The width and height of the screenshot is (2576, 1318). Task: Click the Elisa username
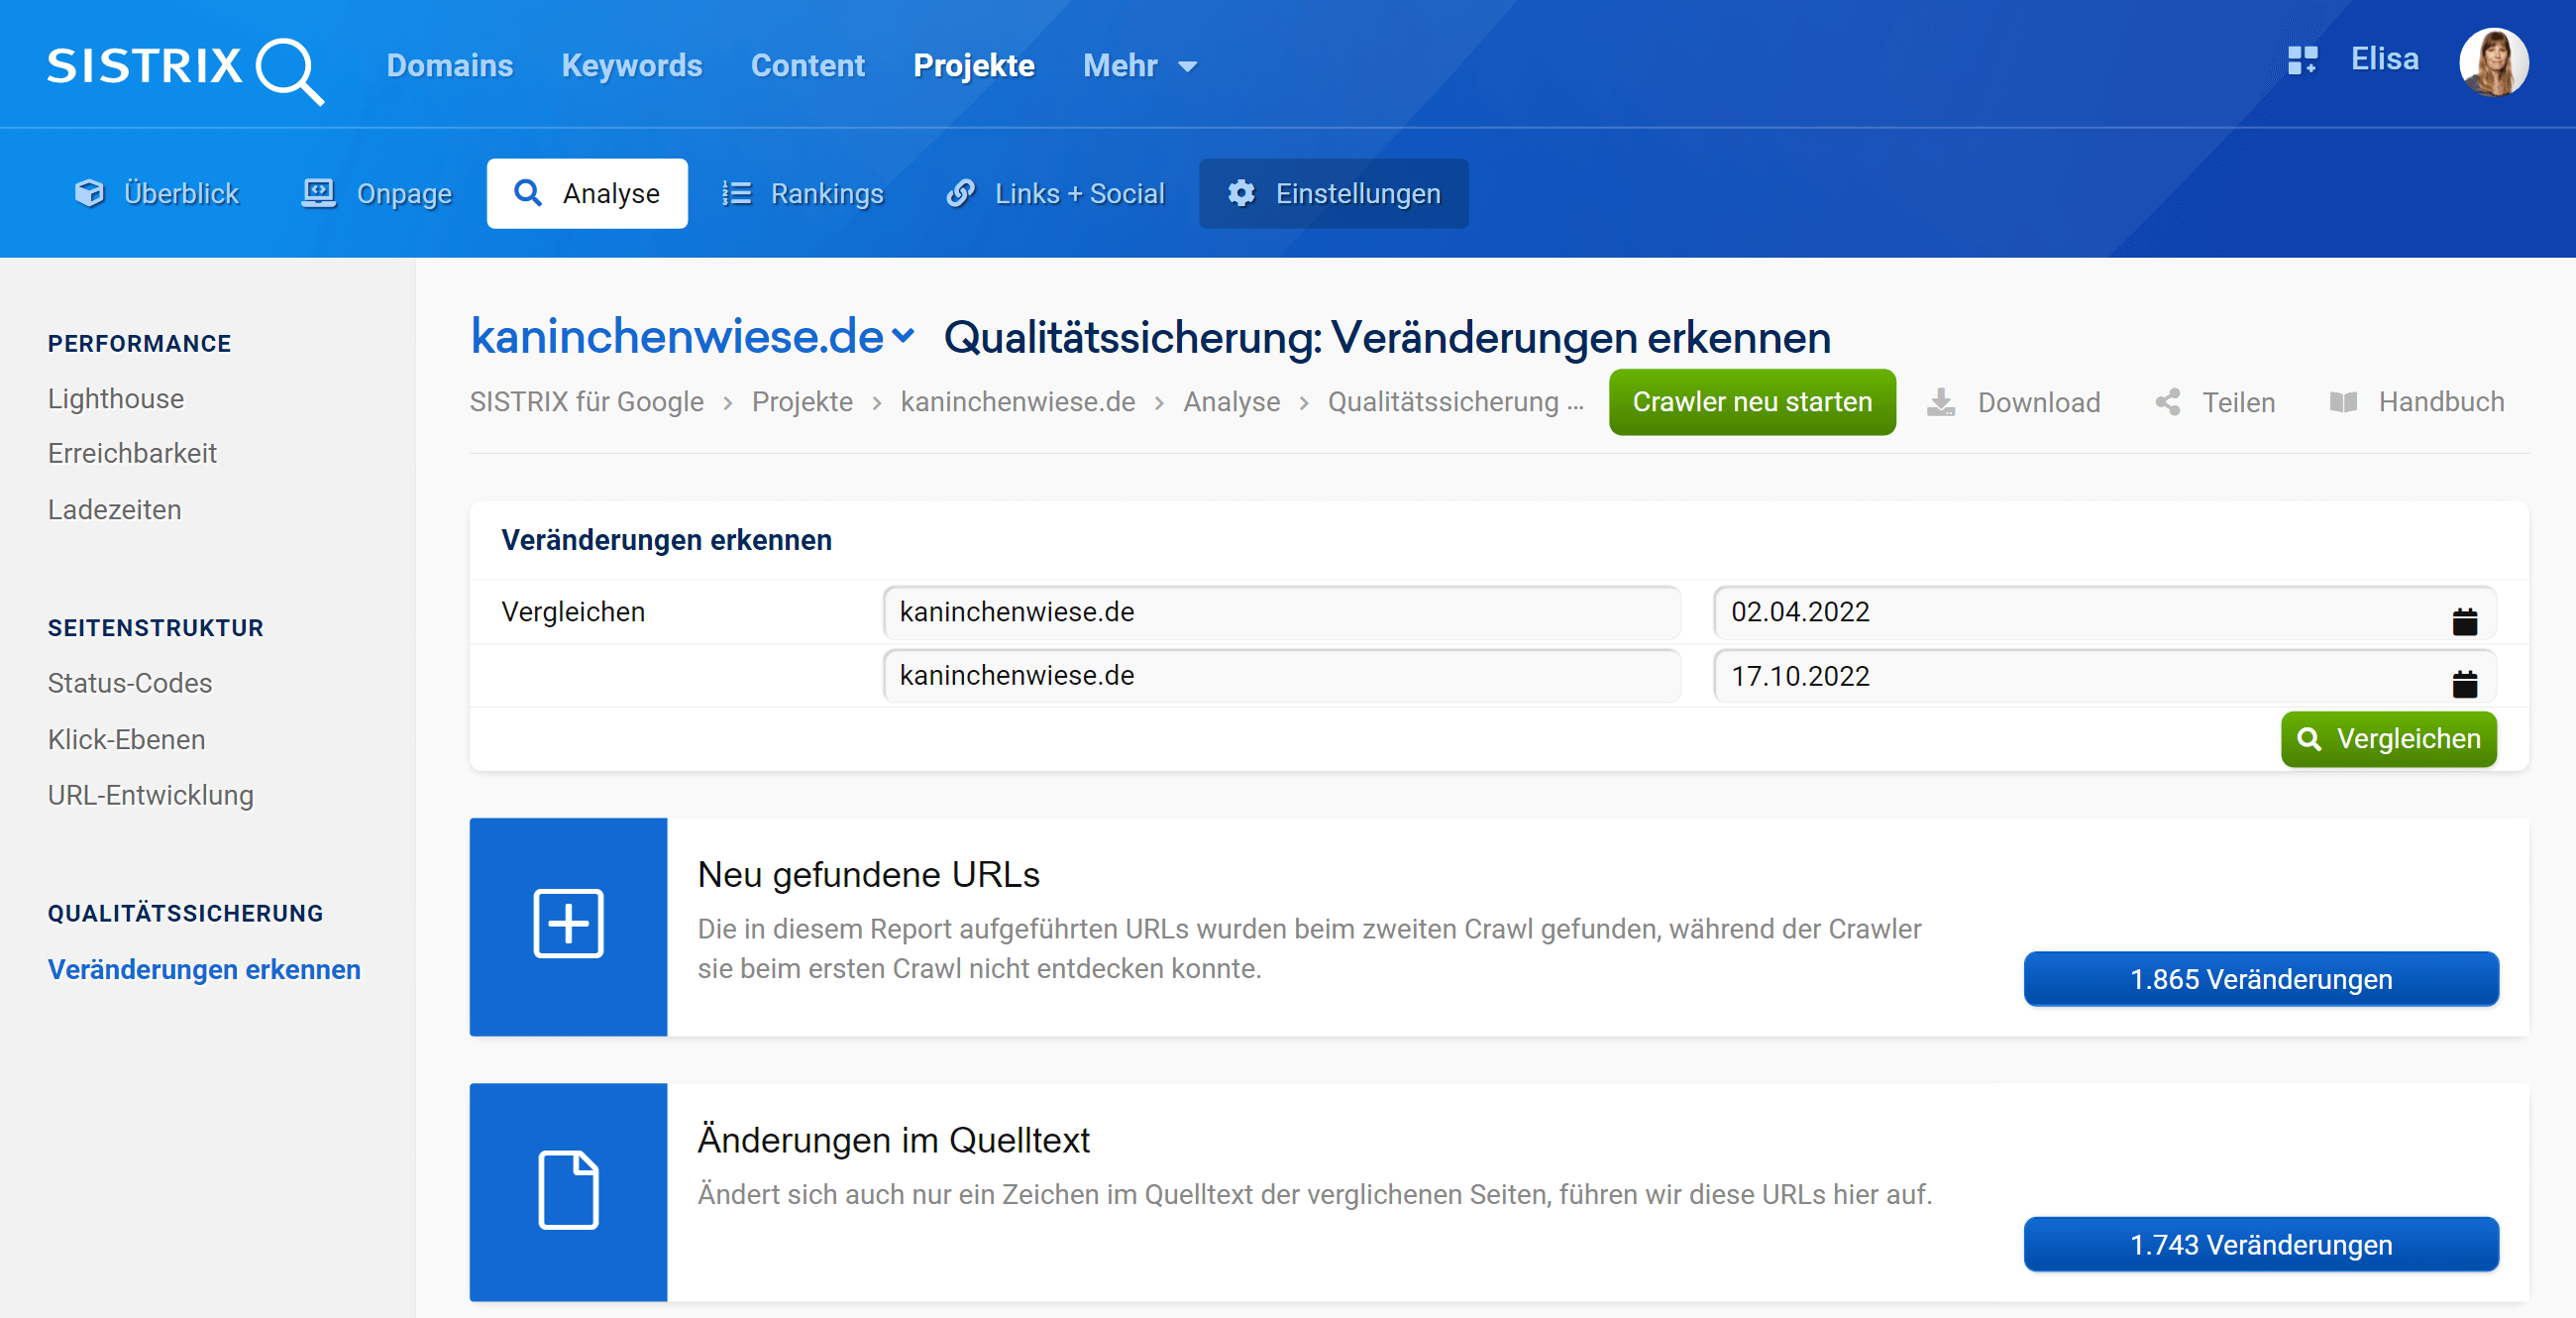[x=2384, y=59]
